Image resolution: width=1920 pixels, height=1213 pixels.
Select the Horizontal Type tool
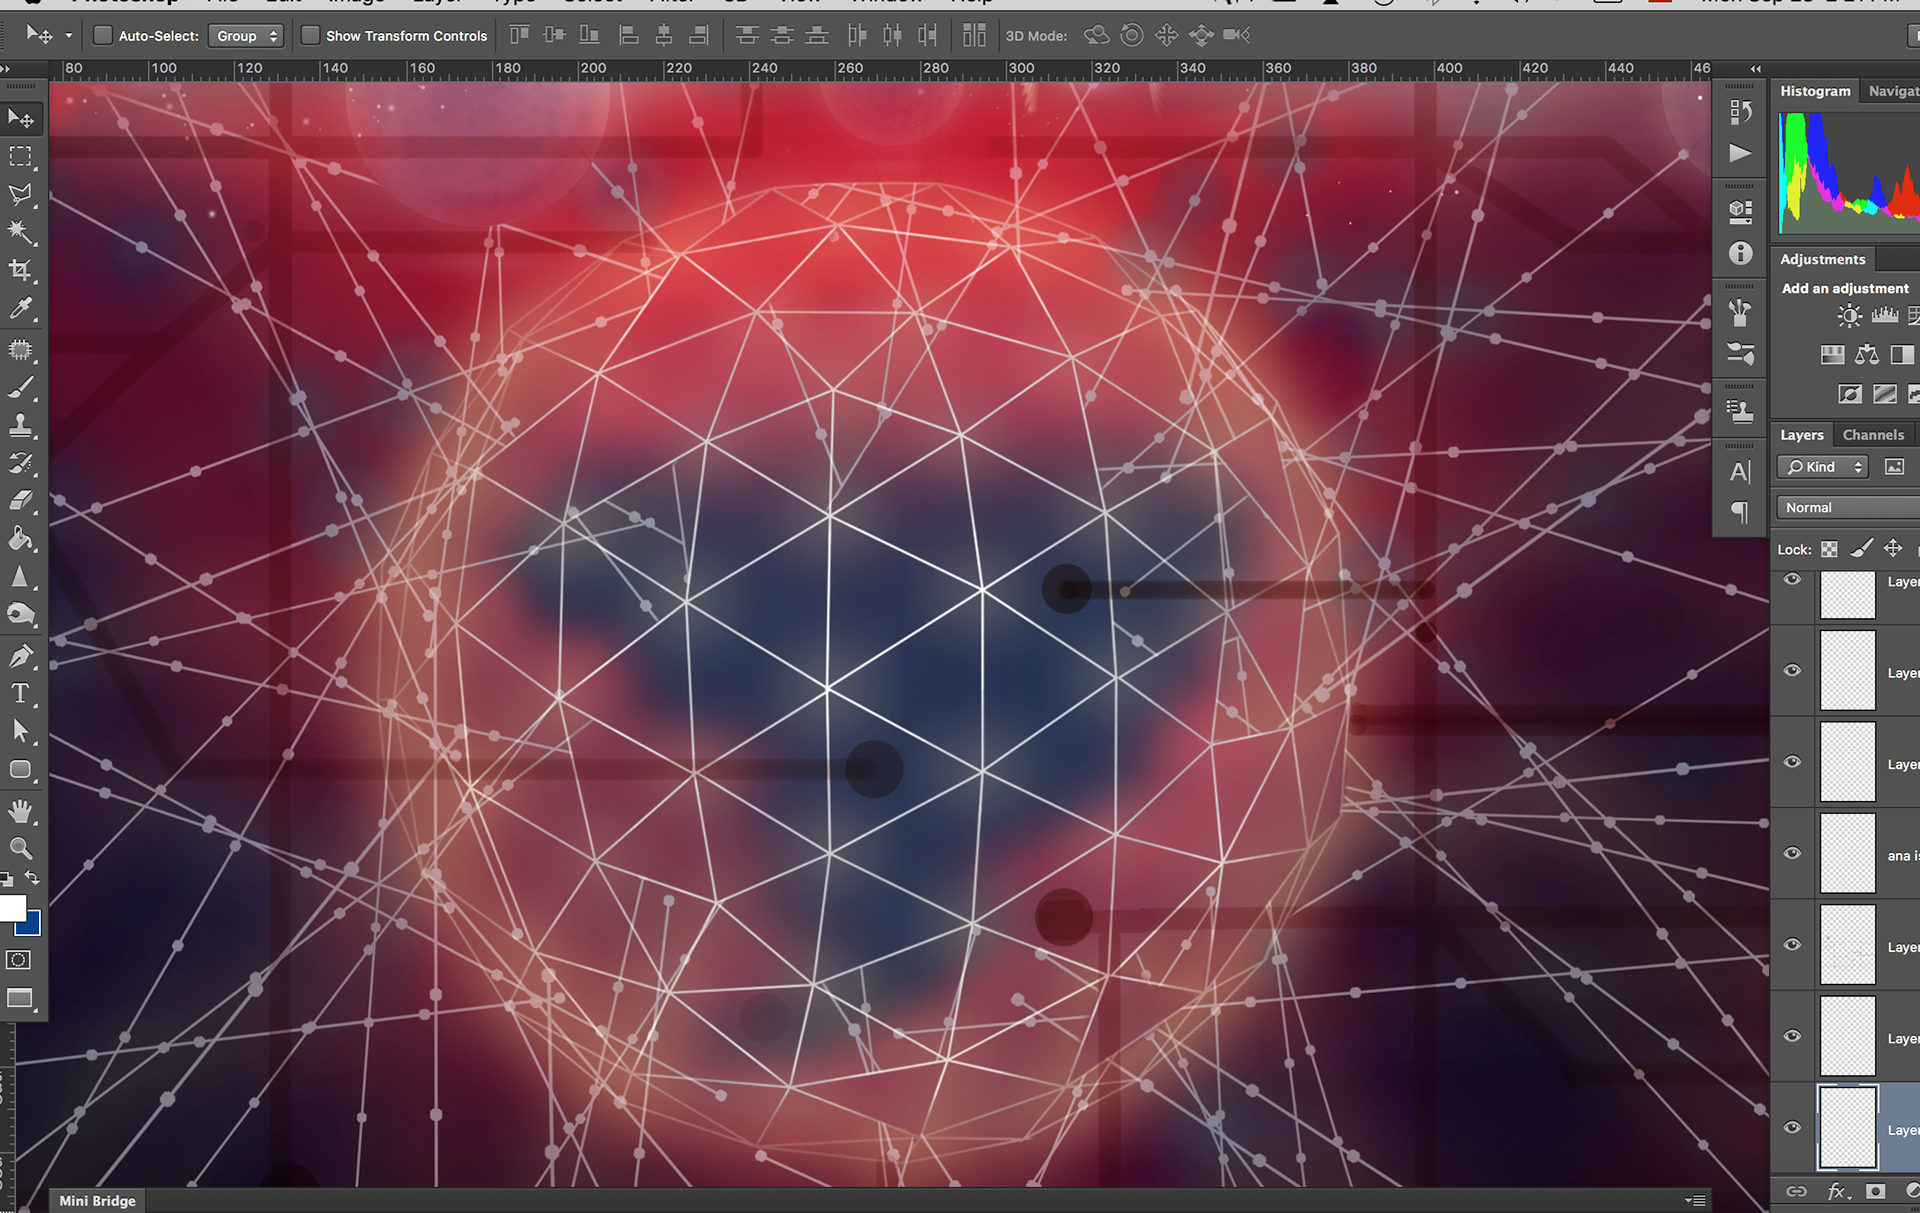tap(20, 693)
